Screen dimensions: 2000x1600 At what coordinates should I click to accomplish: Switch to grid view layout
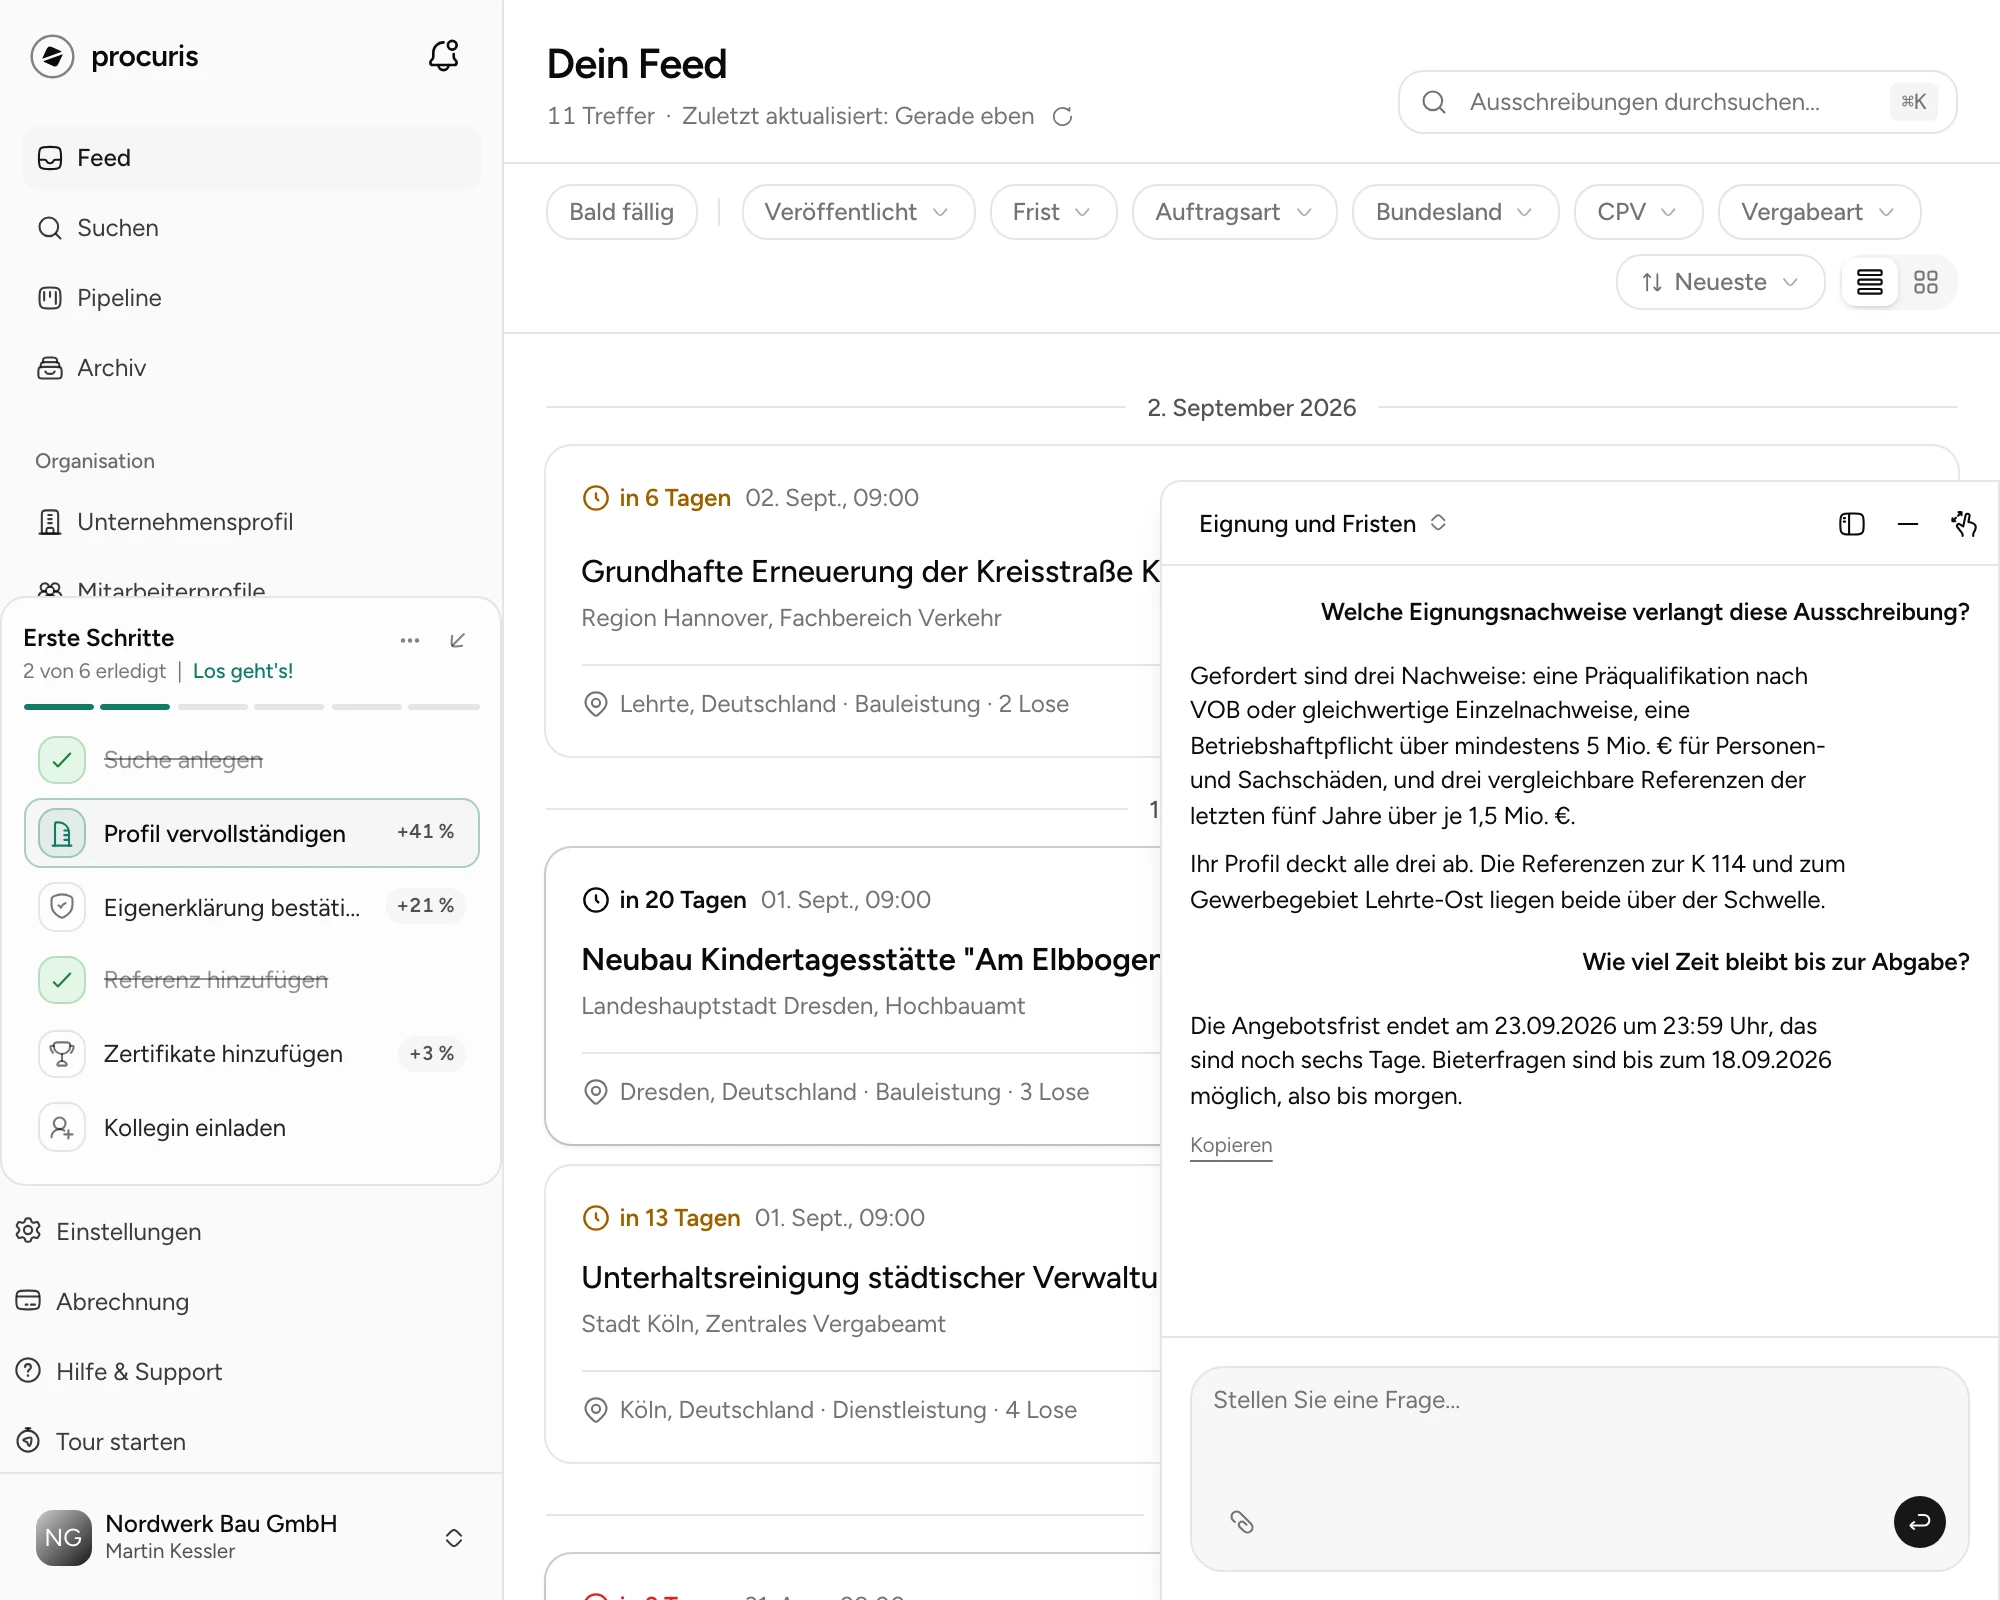tap(1925, 283)
